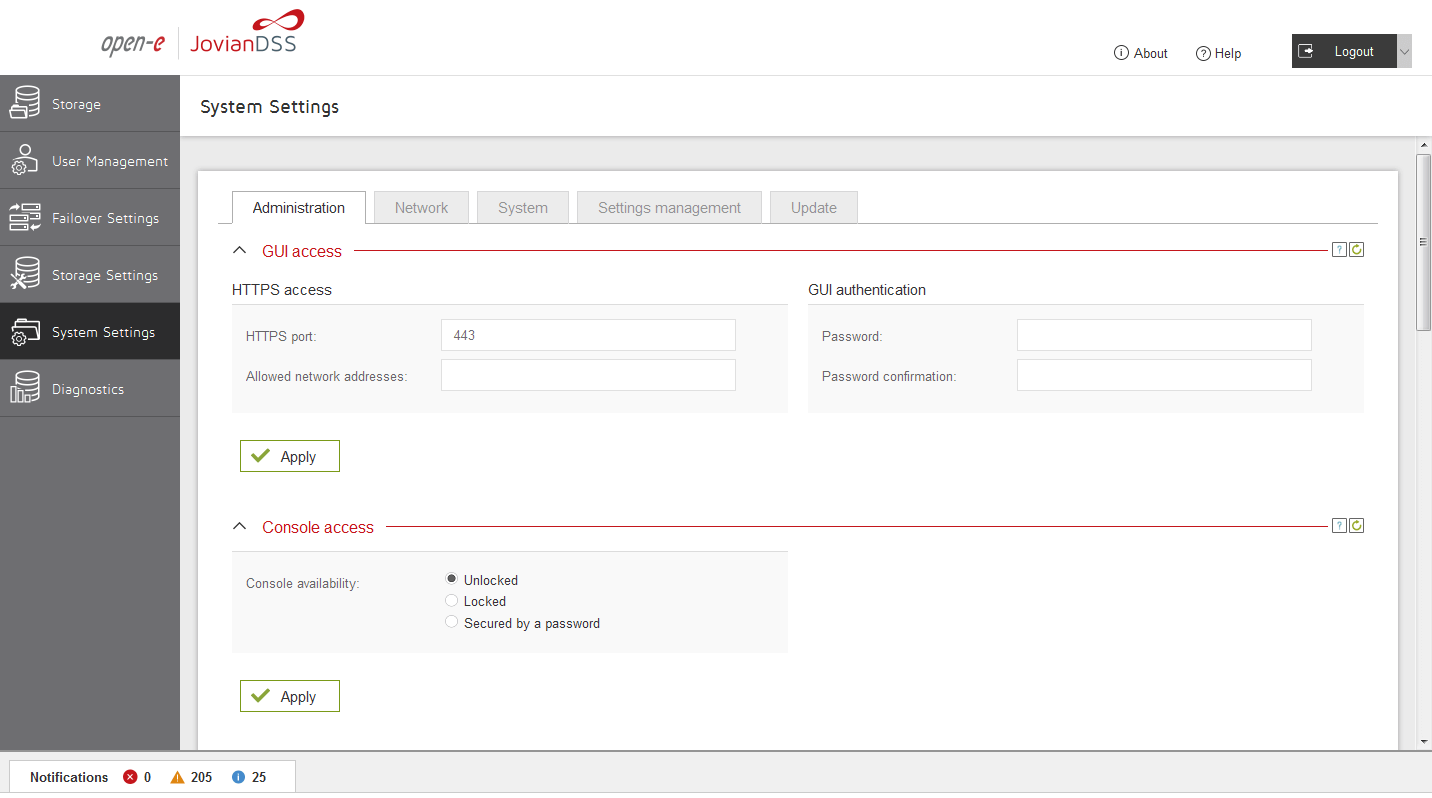Apply the GUI access settings
1432x798 pixels.
coord(290,456)
